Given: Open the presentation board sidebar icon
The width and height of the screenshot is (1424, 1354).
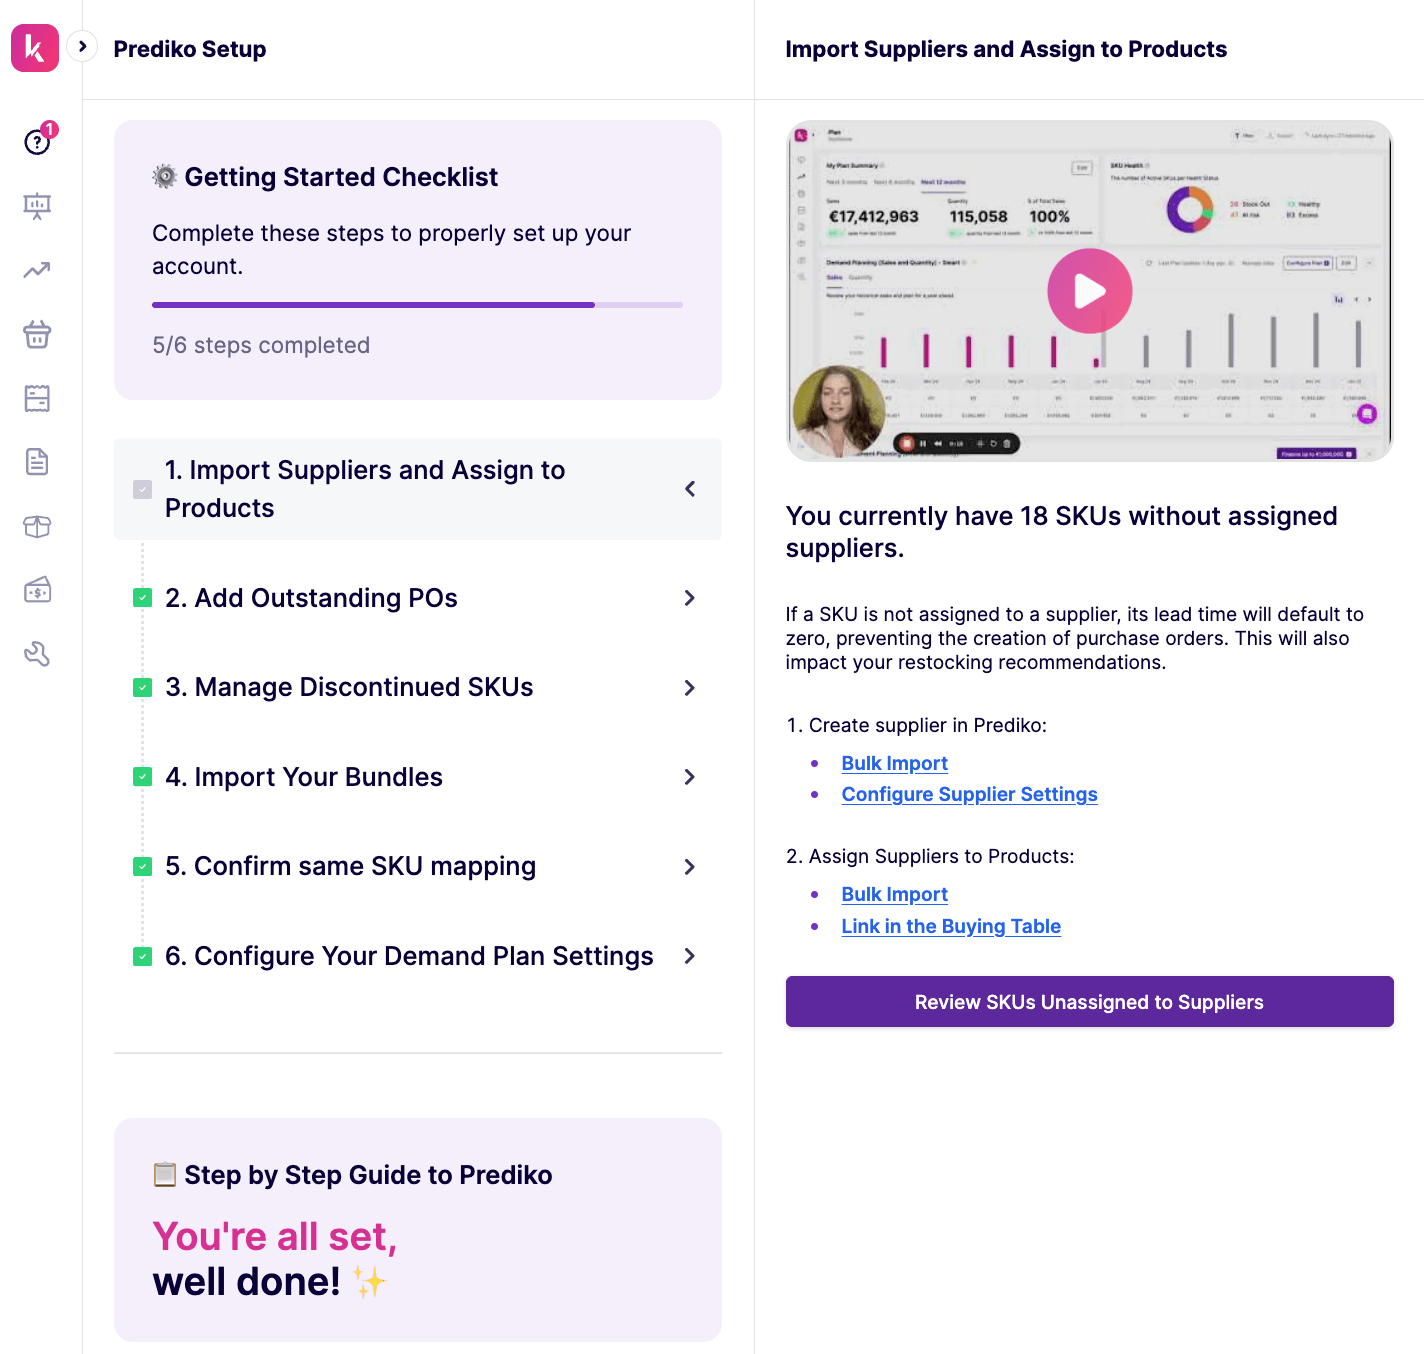Looking at the screenshot, I should [x=37, y=206].
